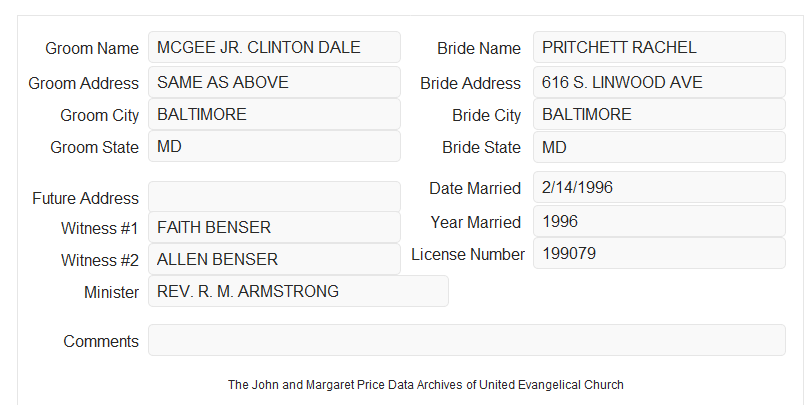Click the Bride Address field

(659, 82)
